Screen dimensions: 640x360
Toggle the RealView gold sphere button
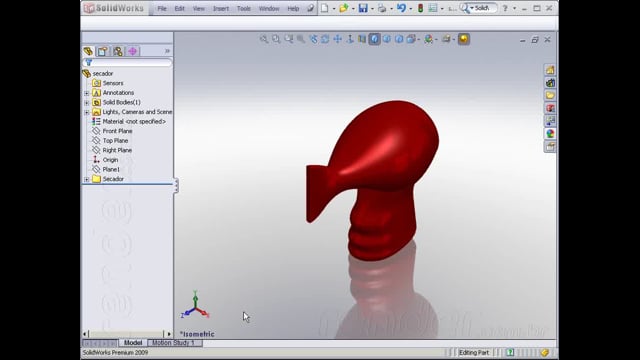464,39
